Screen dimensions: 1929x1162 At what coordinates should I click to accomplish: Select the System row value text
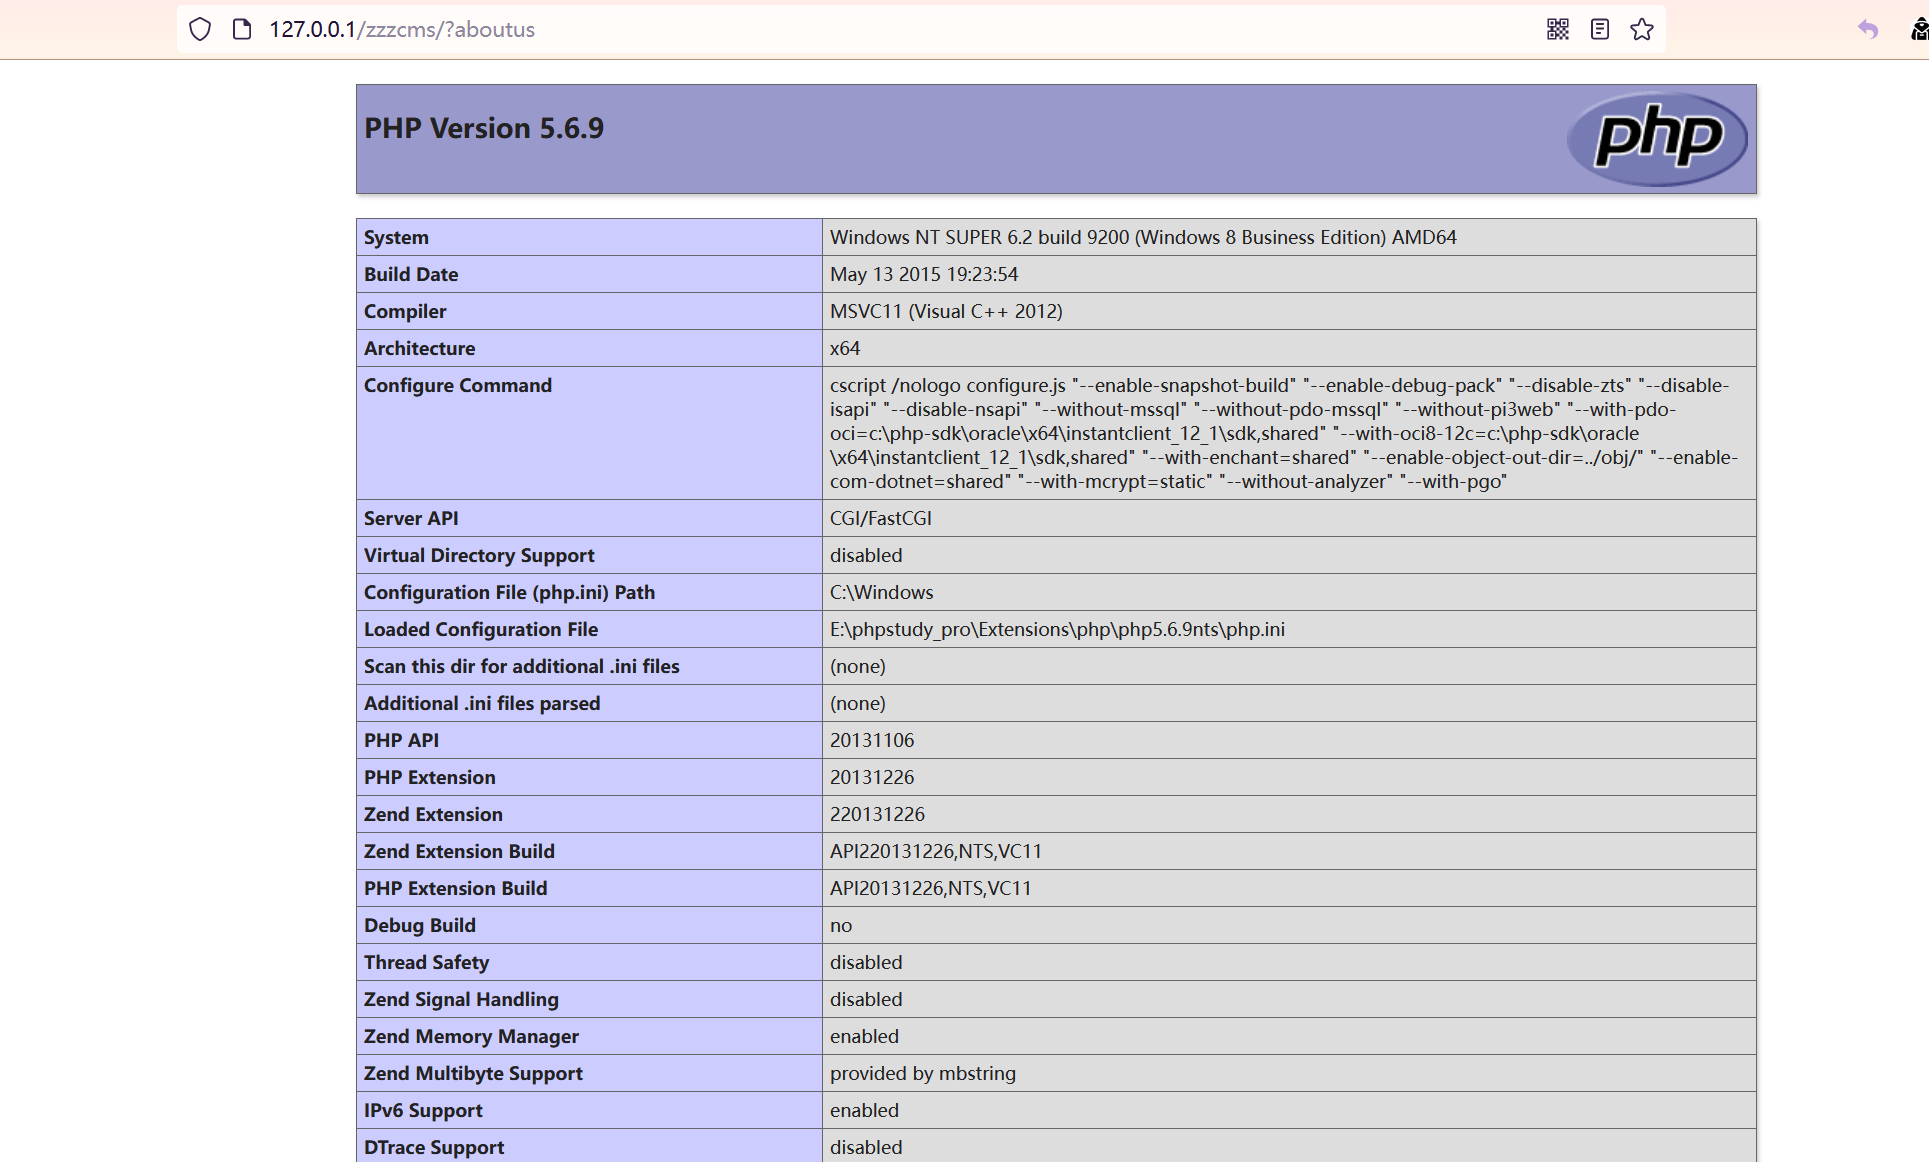(1143, 237)
